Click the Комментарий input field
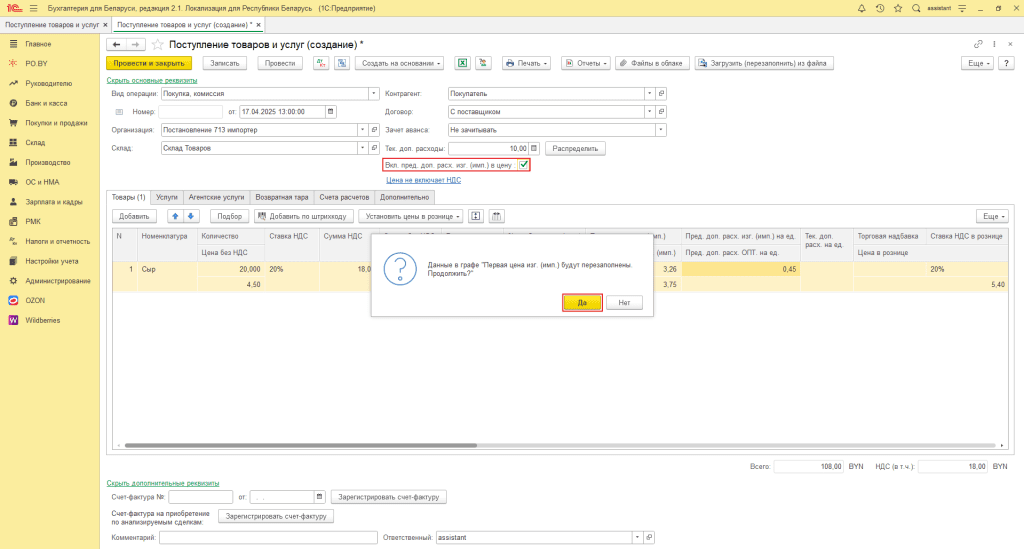This screenshot has height=549, width=1024. pyautogui.click(x=268, y=537)
